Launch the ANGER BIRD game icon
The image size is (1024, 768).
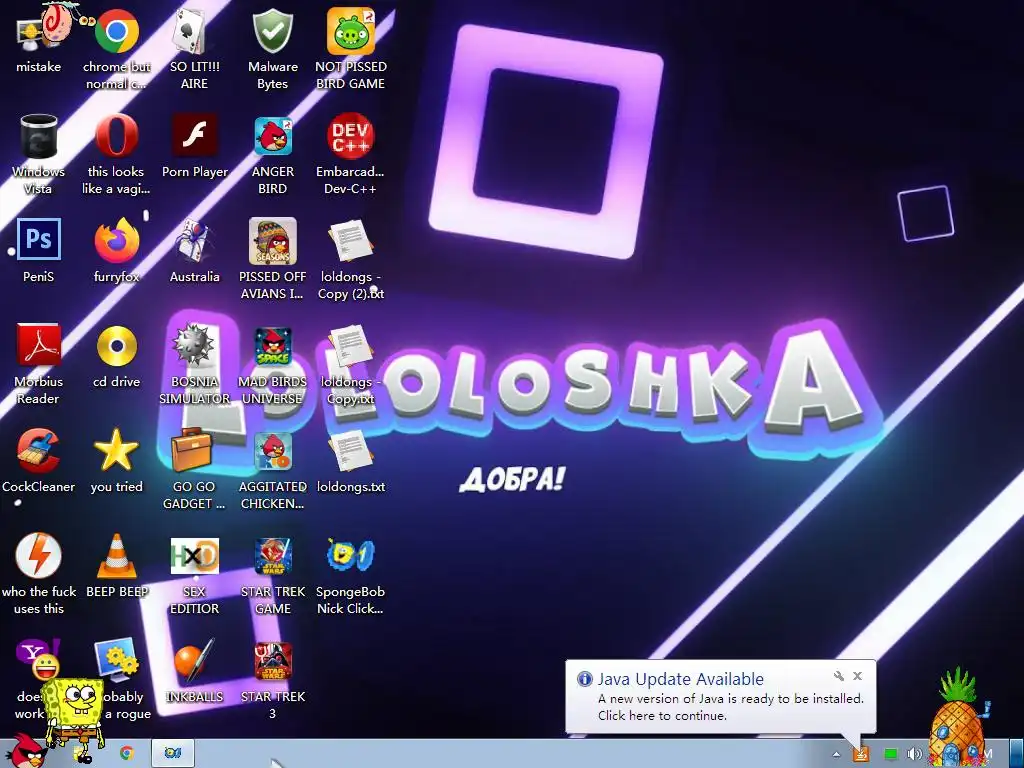[273, 136]
